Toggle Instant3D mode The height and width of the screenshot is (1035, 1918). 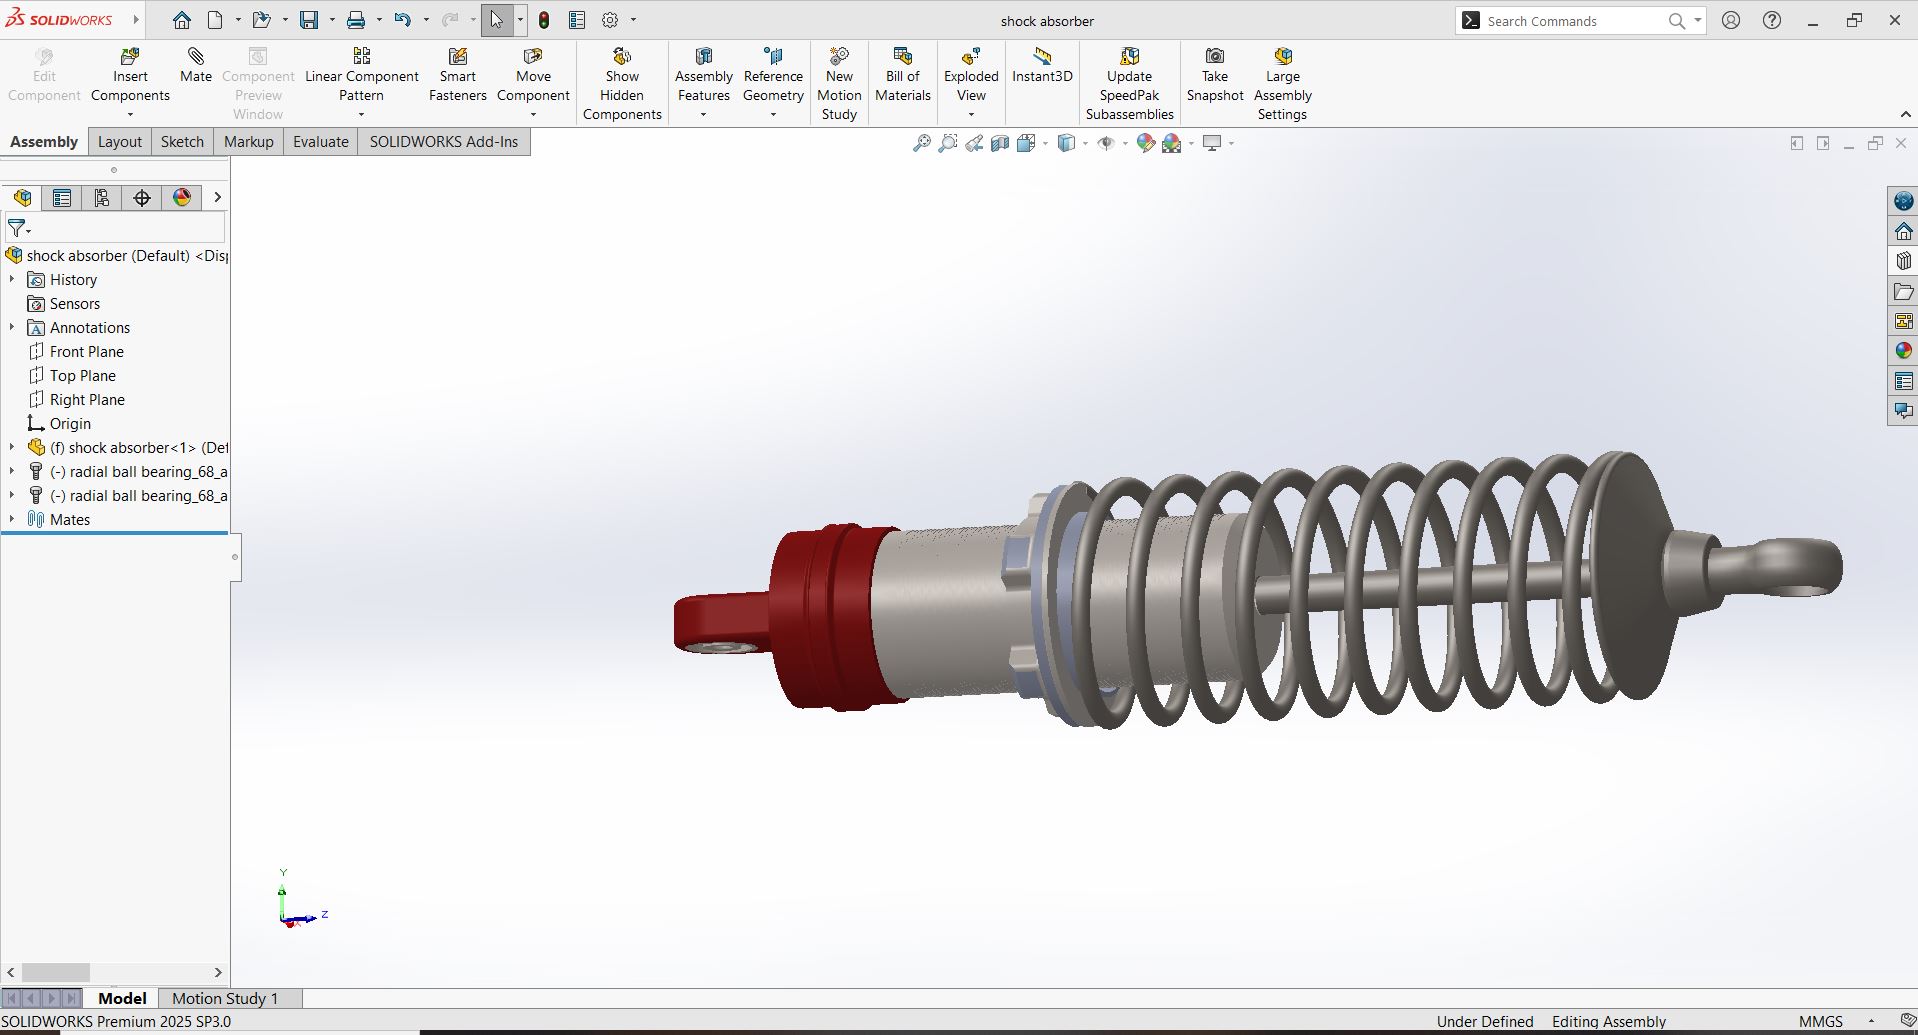1042,66
